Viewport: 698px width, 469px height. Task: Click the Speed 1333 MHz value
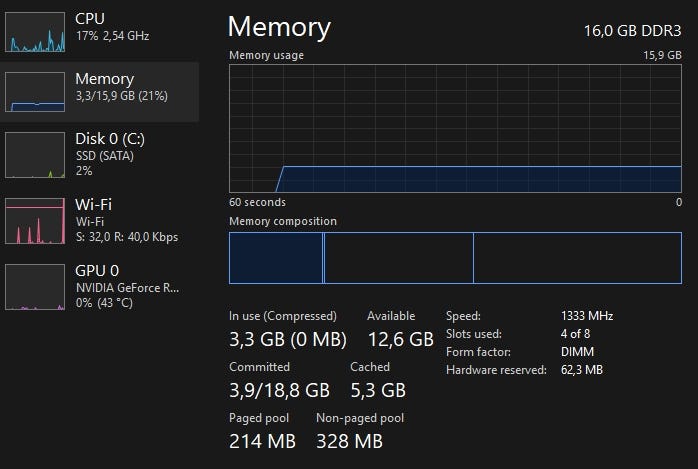pyautogui.click(x=587, y=316)
